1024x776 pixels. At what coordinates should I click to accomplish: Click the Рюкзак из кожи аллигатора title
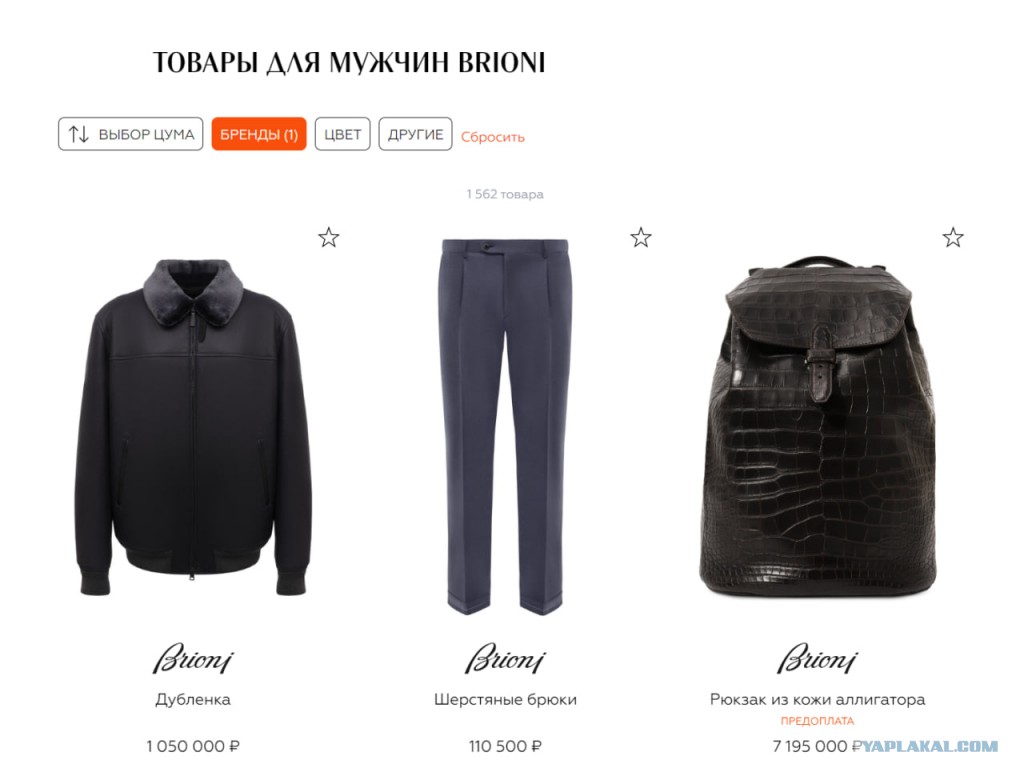[x=817, y=700]
